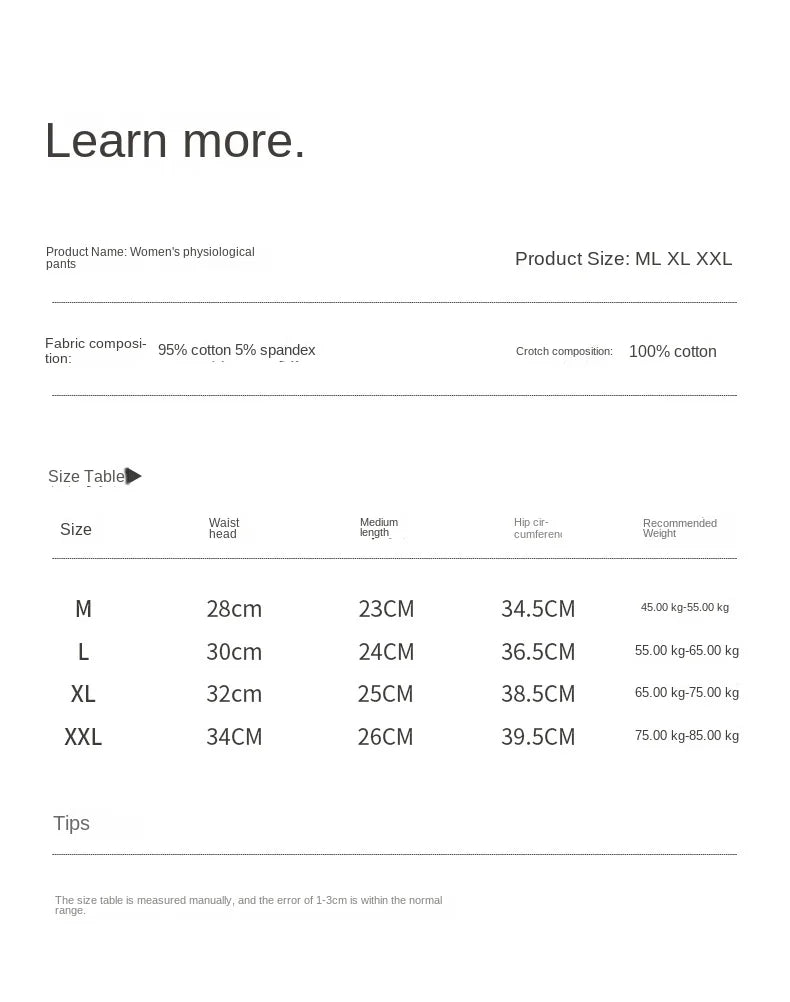Select the L size row label

coord(83,652)
